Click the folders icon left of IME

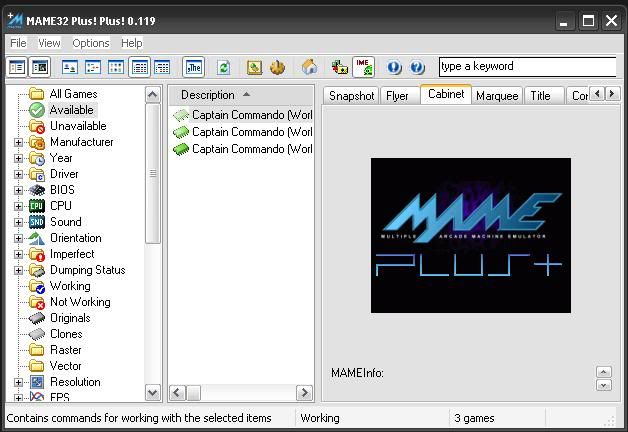(340, 67)
